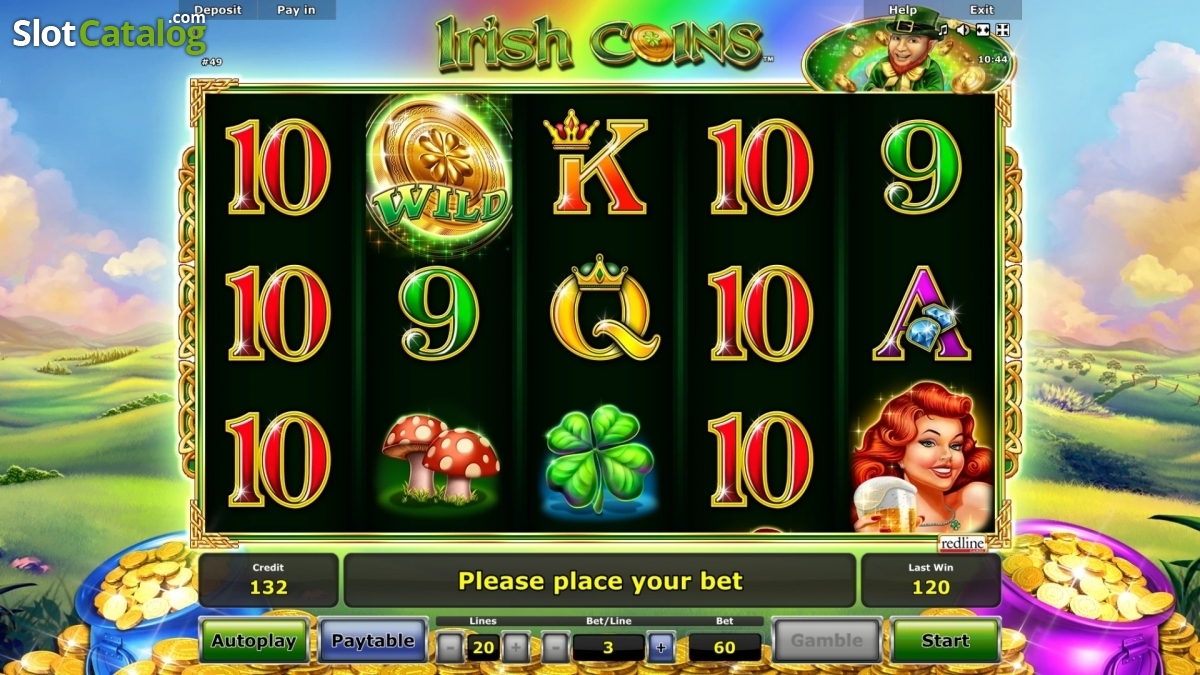Click the Gamble button
Image resolution: width=1200 pixels, height=675 pixels.
click(x=827, y=641)
